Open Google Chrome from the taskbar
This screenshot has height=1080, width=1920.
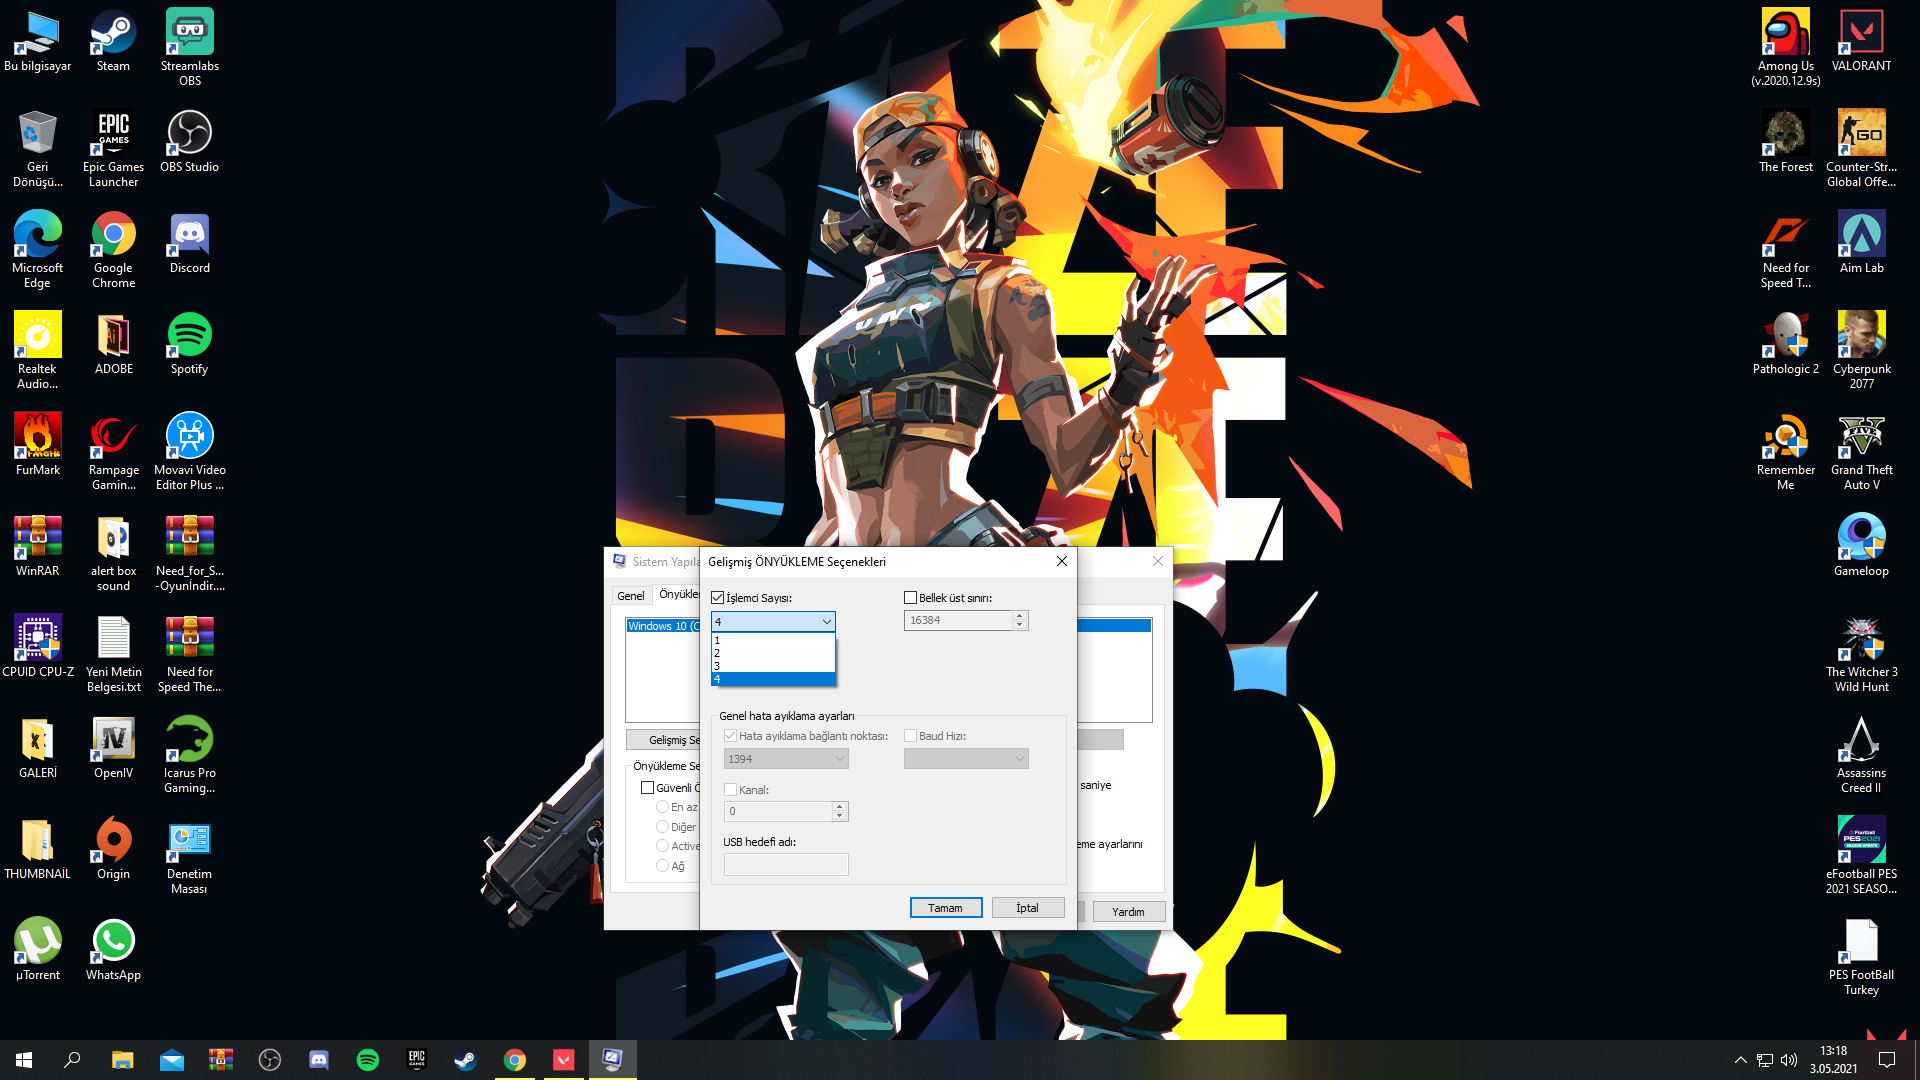[x=515, y=1060]
